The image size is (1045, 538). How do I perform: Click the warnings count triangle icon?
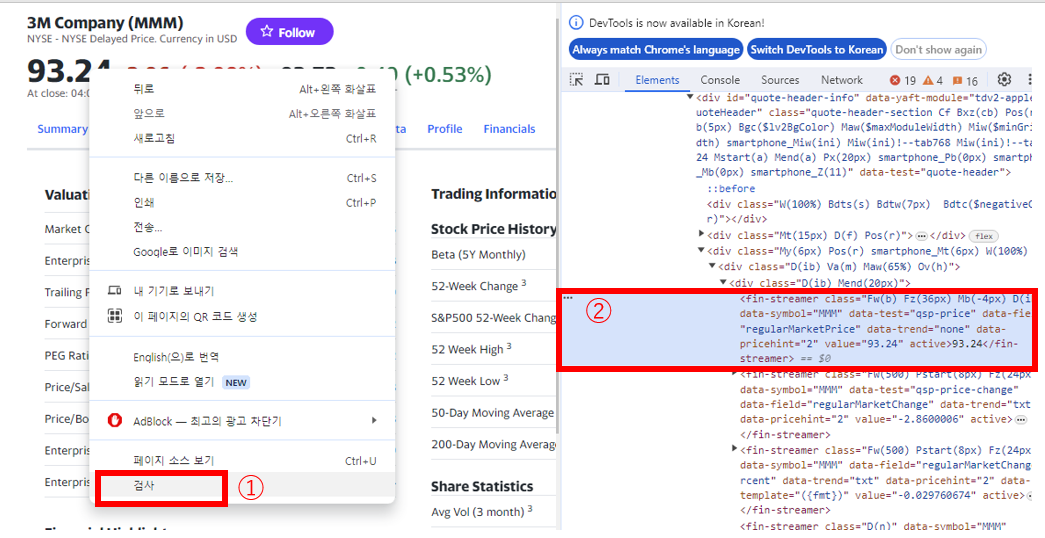928,81
